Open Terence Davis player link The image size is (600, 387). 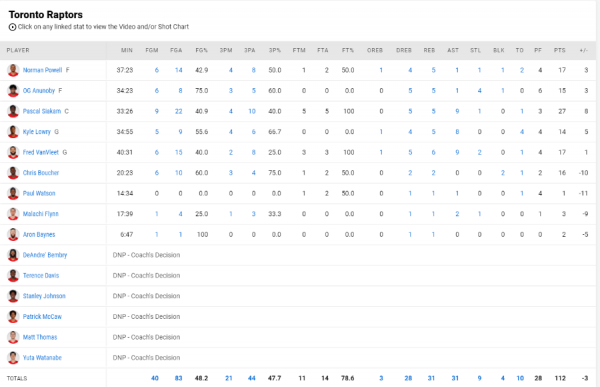point(41,275)
